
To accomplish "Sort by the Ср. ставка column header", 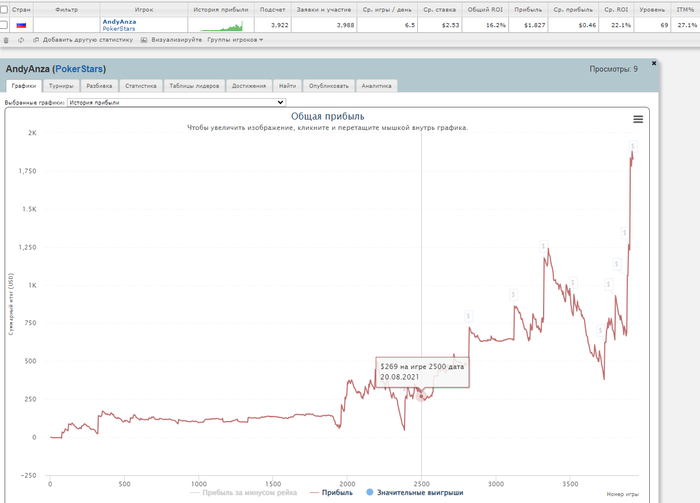I will [x=439, y=9].
